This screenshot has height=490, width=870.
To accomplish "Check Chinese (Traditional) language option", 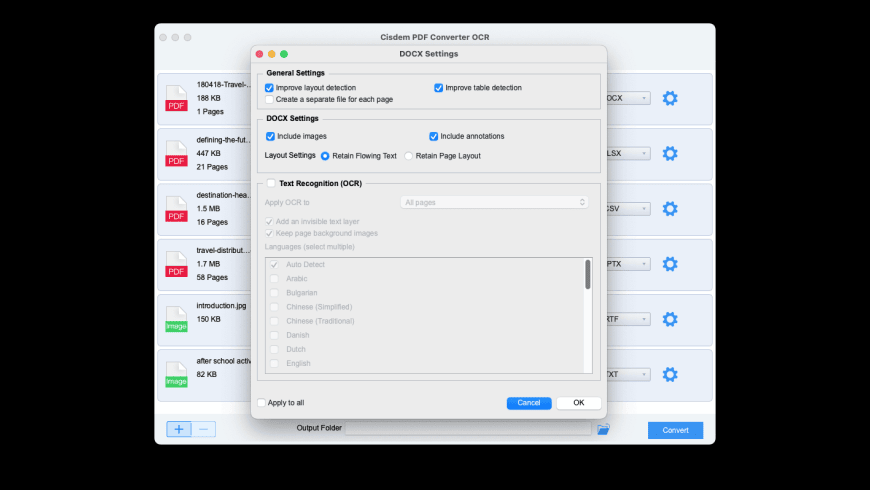I will point(274,321).
